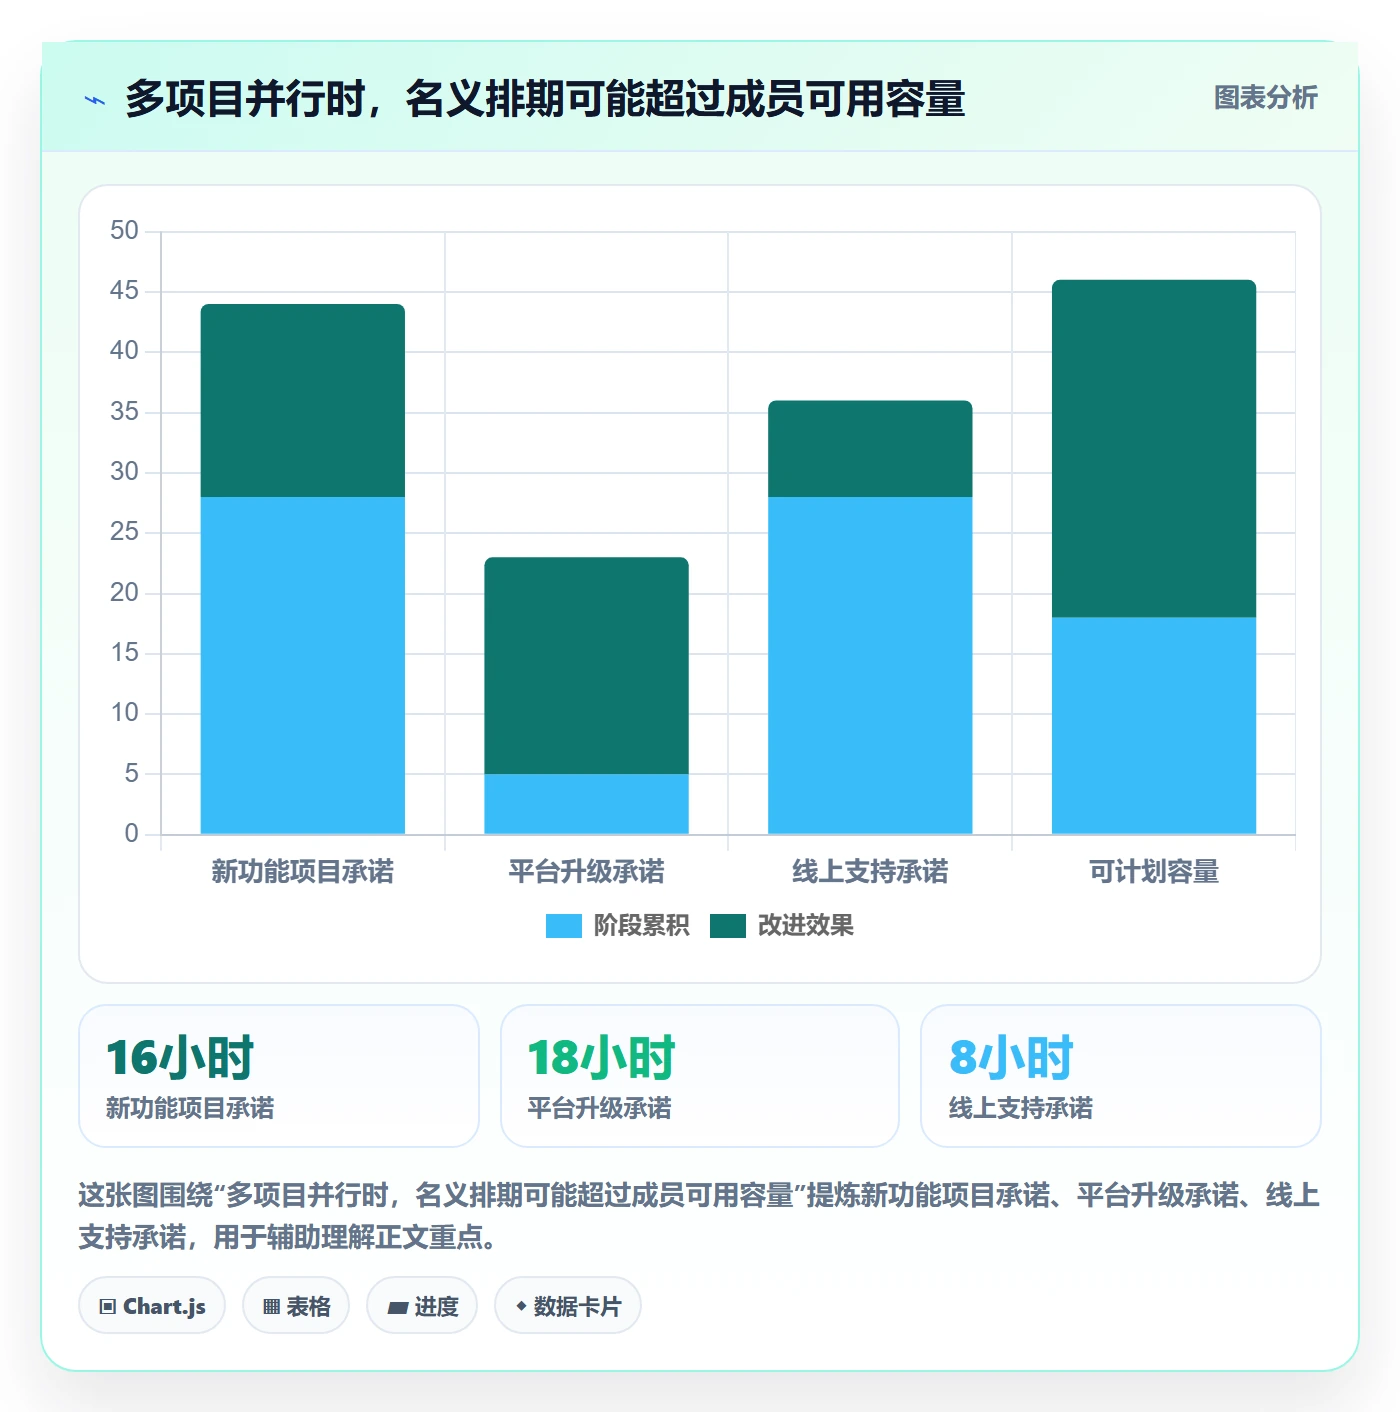Select the 表格 tag chip
Image resolution: width=1400 pixels, height=1412 pixels.
296,1306
